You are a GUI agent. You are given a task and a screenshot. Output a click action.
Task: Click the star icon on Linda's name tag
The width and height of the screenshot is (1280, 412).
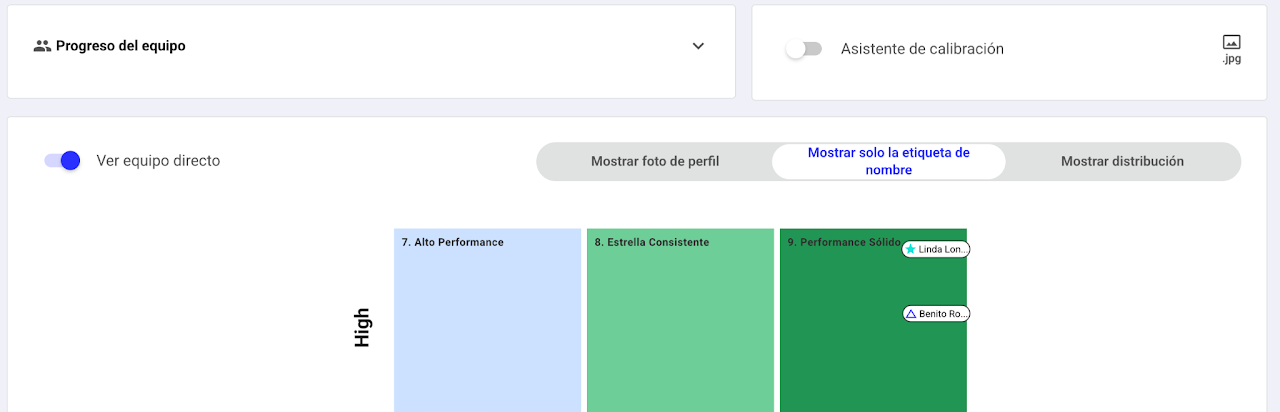[x=910, y=249]
